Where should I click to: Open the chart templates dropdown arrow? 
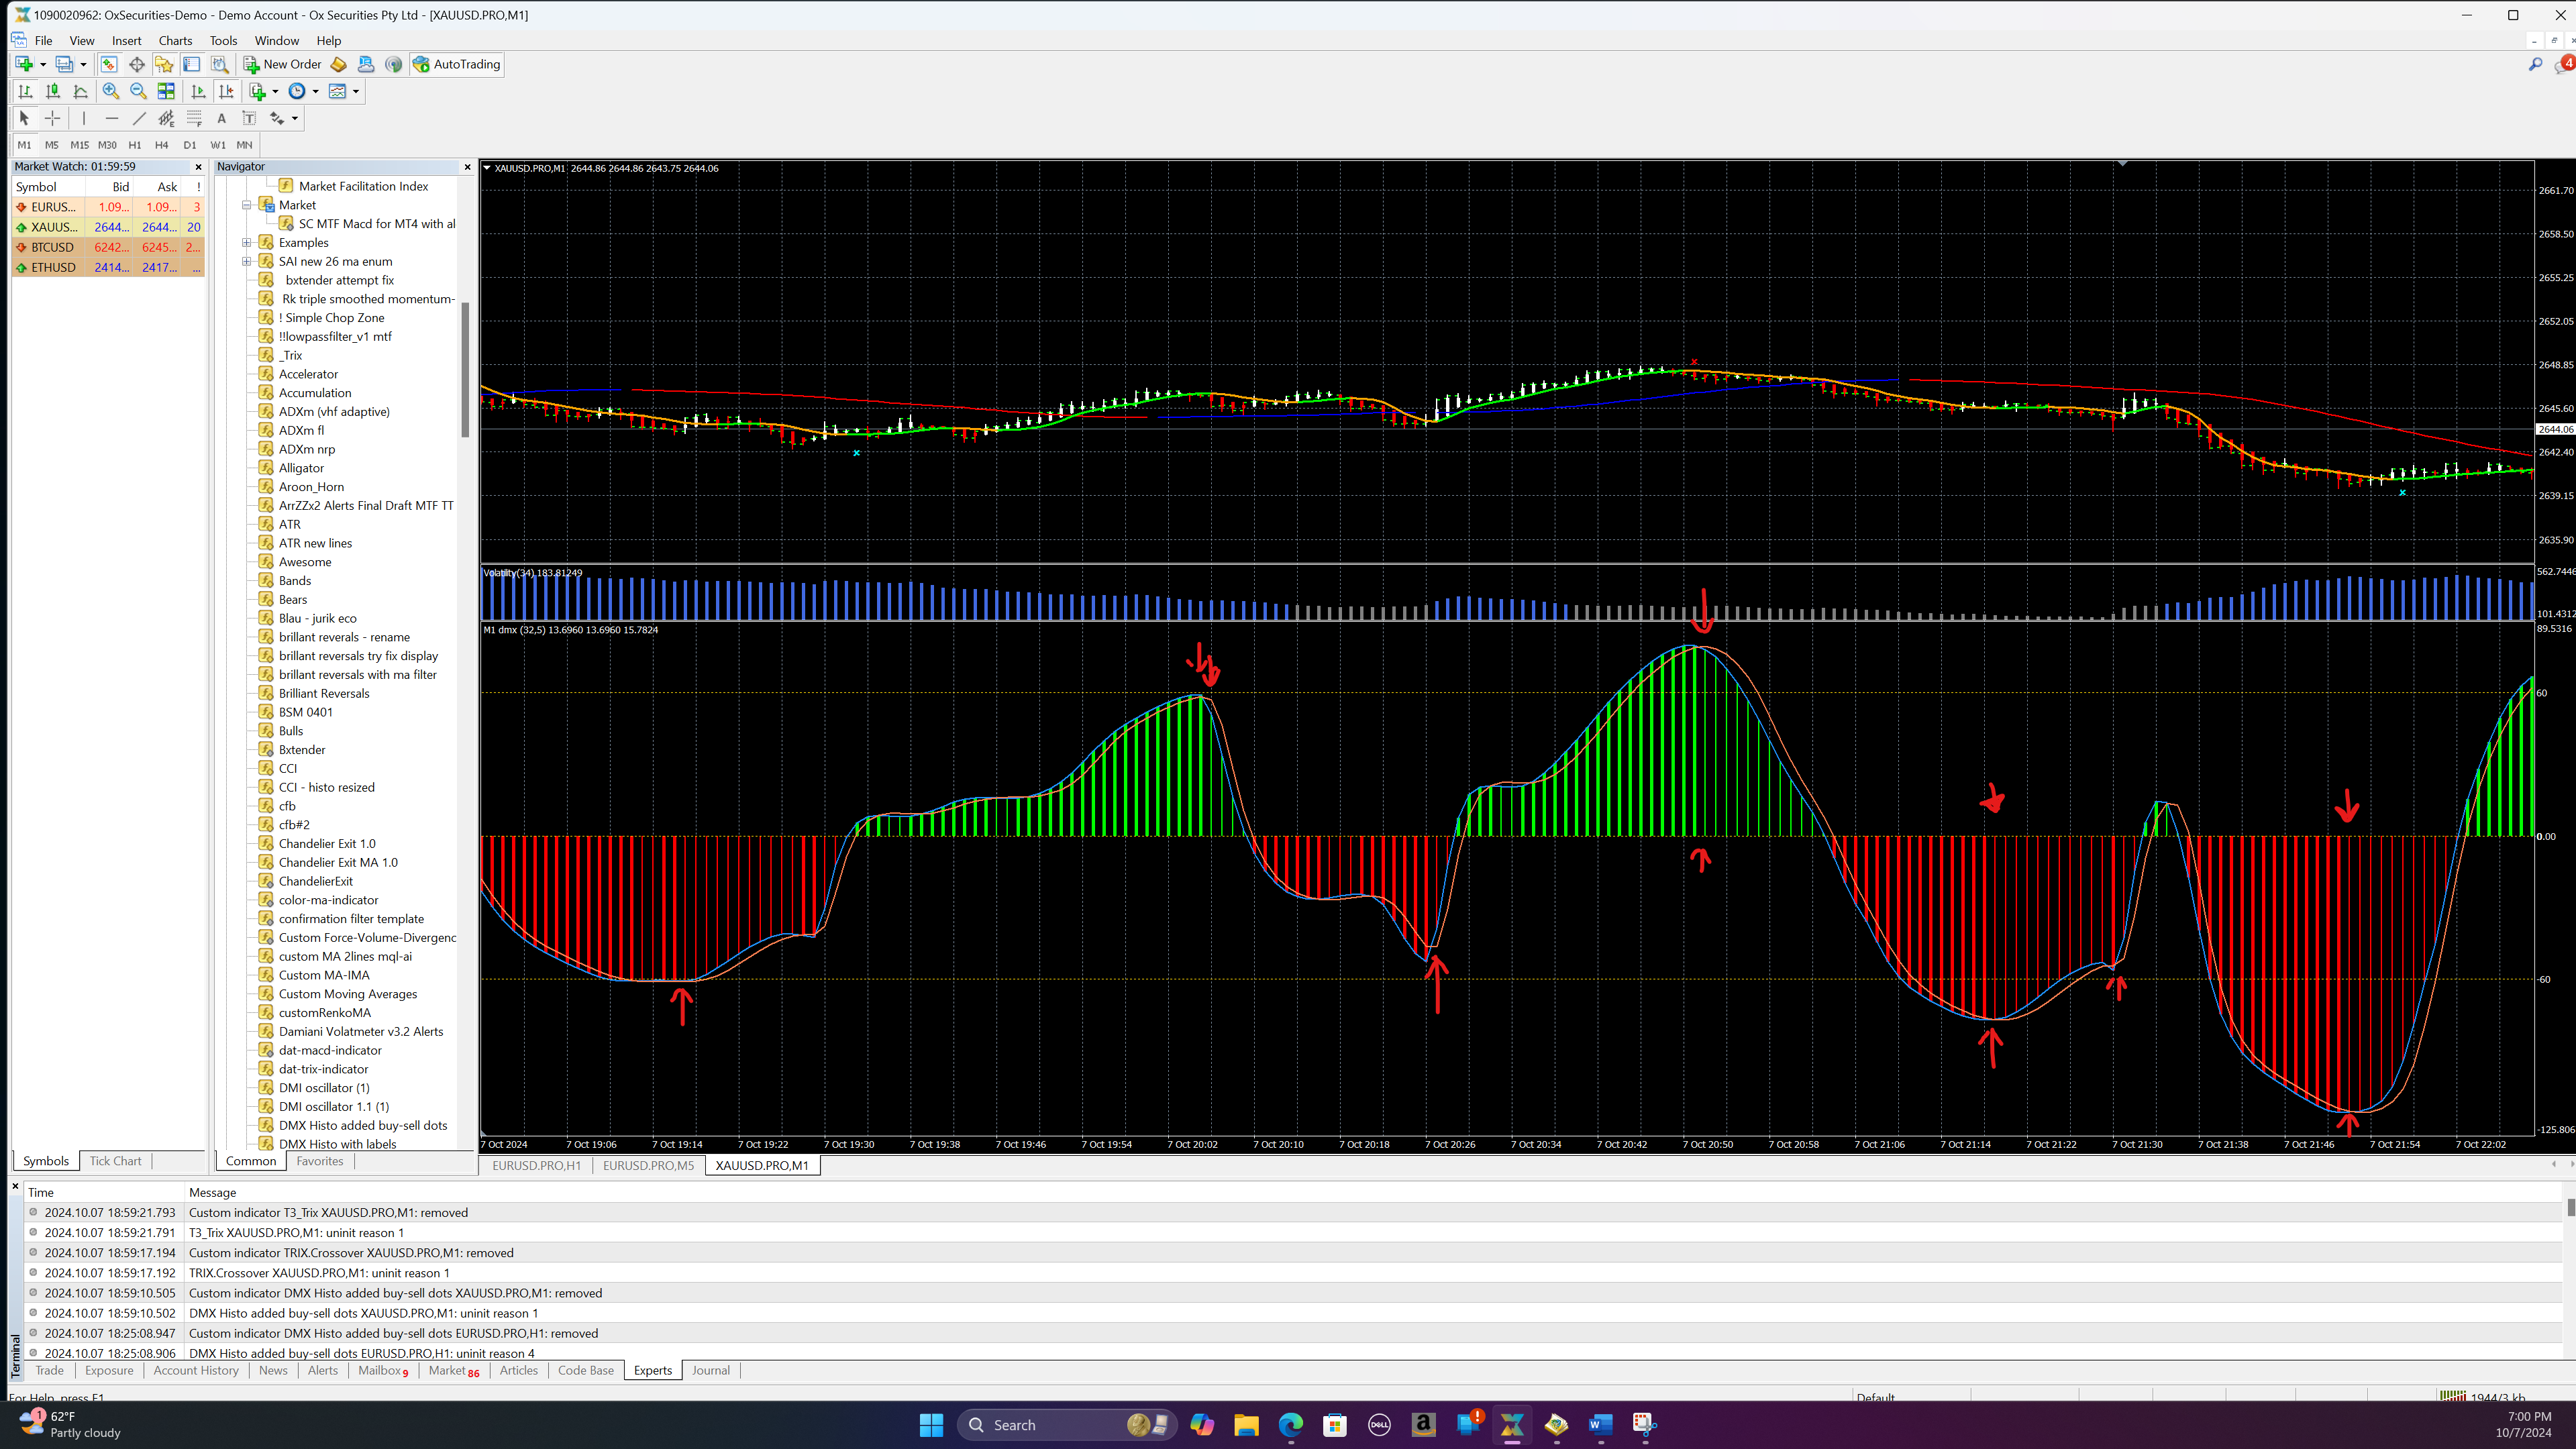click(355, 91)
